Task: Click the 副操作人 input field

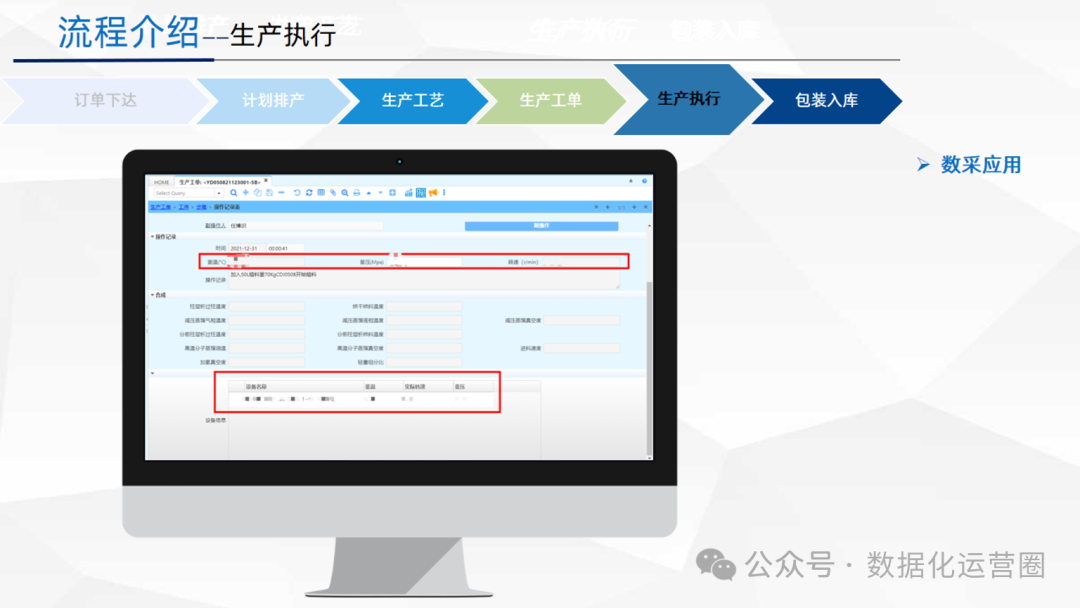Action: 306,226
